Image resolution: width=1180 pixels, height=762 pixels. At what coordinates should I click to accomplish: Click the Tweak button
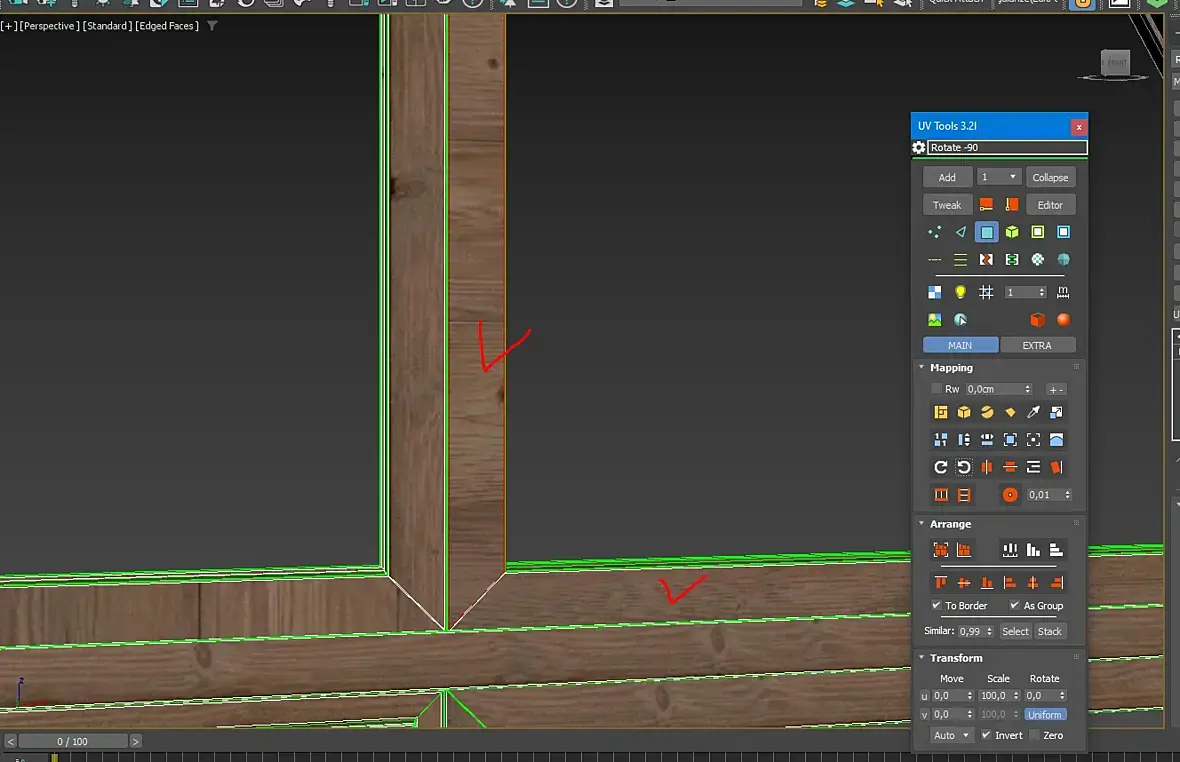947,205
